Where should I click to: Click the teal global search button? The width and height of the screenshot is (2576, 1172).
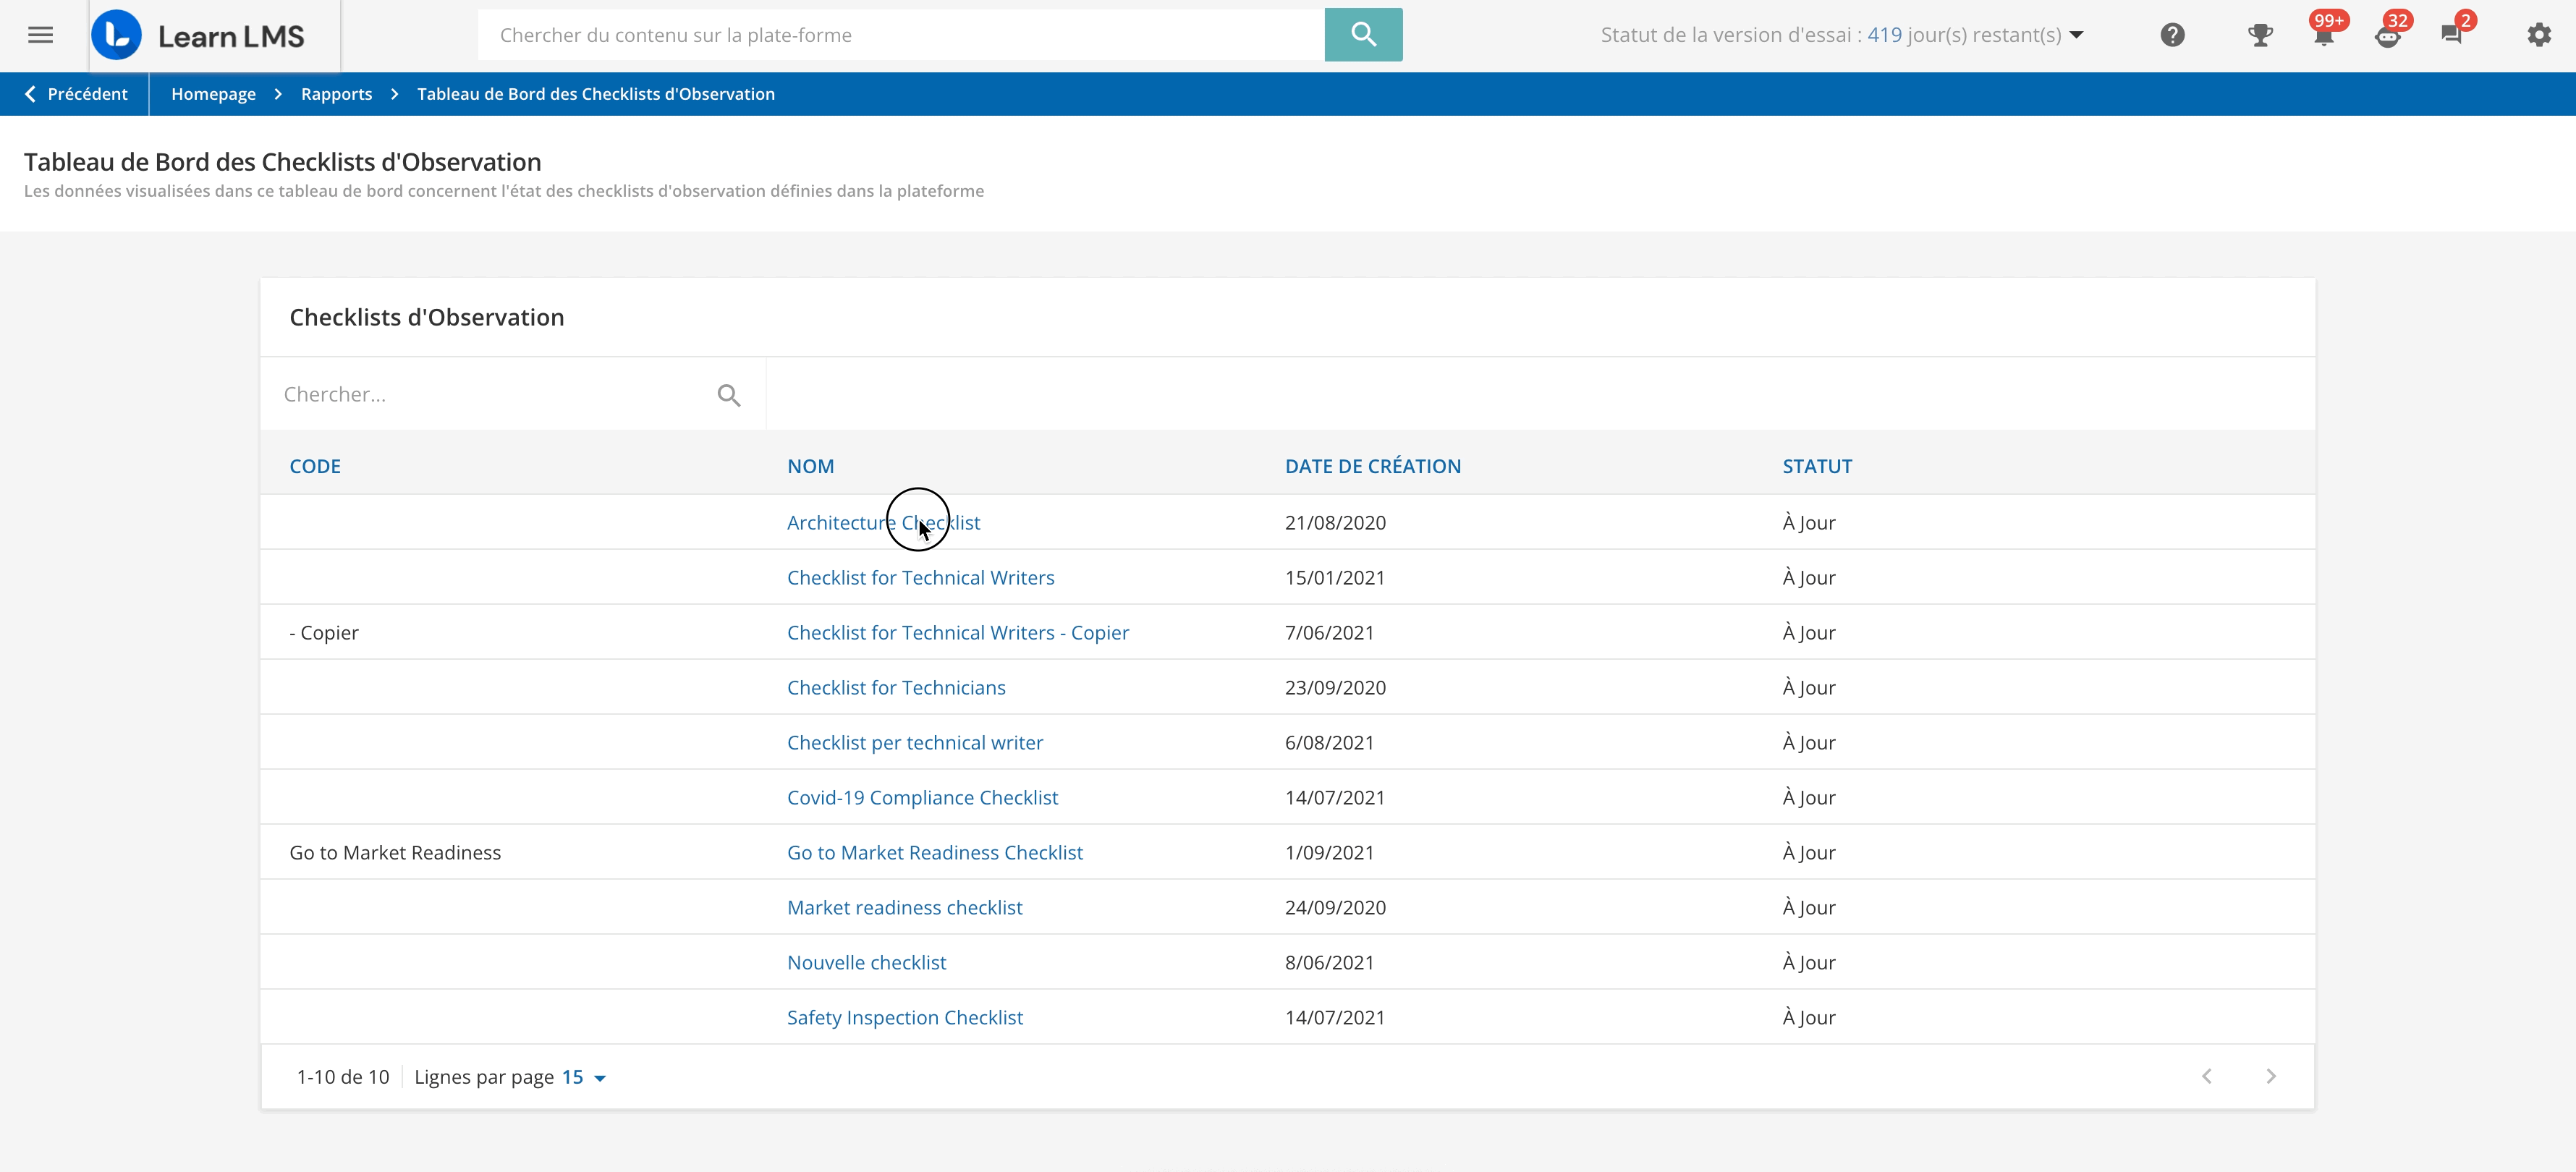click(x=1362, y=35)
